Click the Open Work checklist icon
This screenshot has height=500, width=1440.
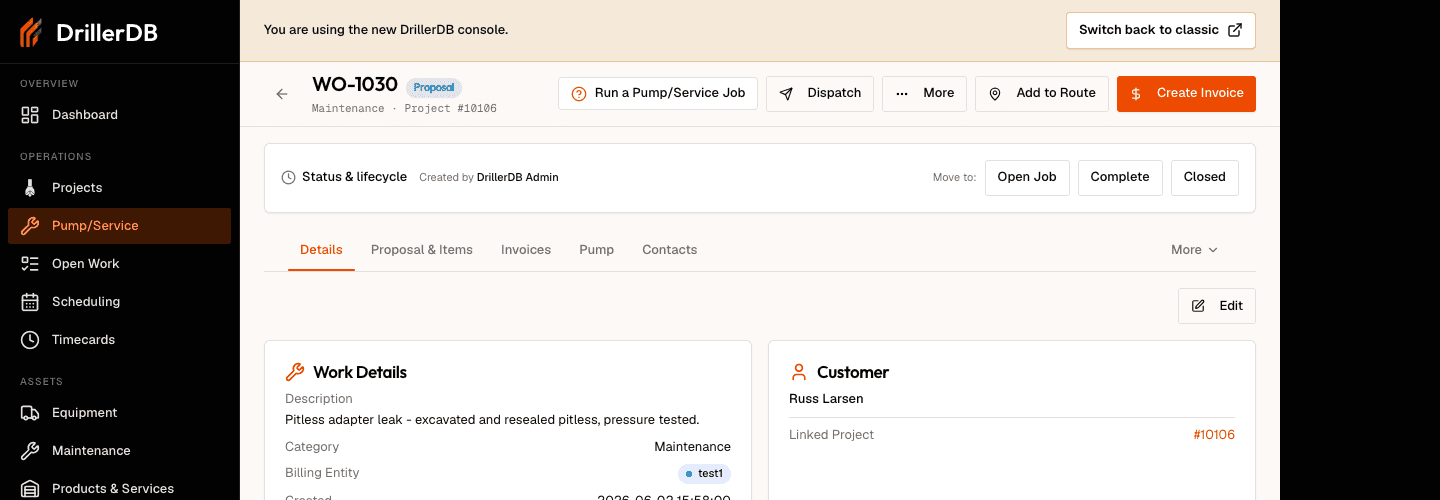tap(30, 264)
